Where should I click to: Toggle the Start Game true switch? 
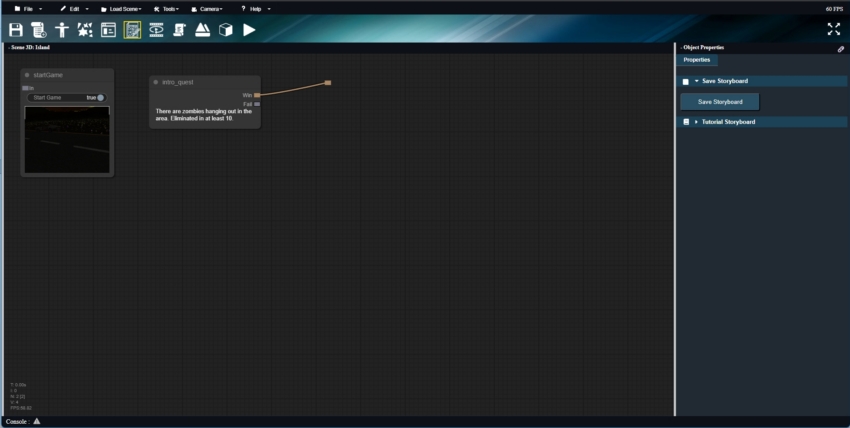100,98
